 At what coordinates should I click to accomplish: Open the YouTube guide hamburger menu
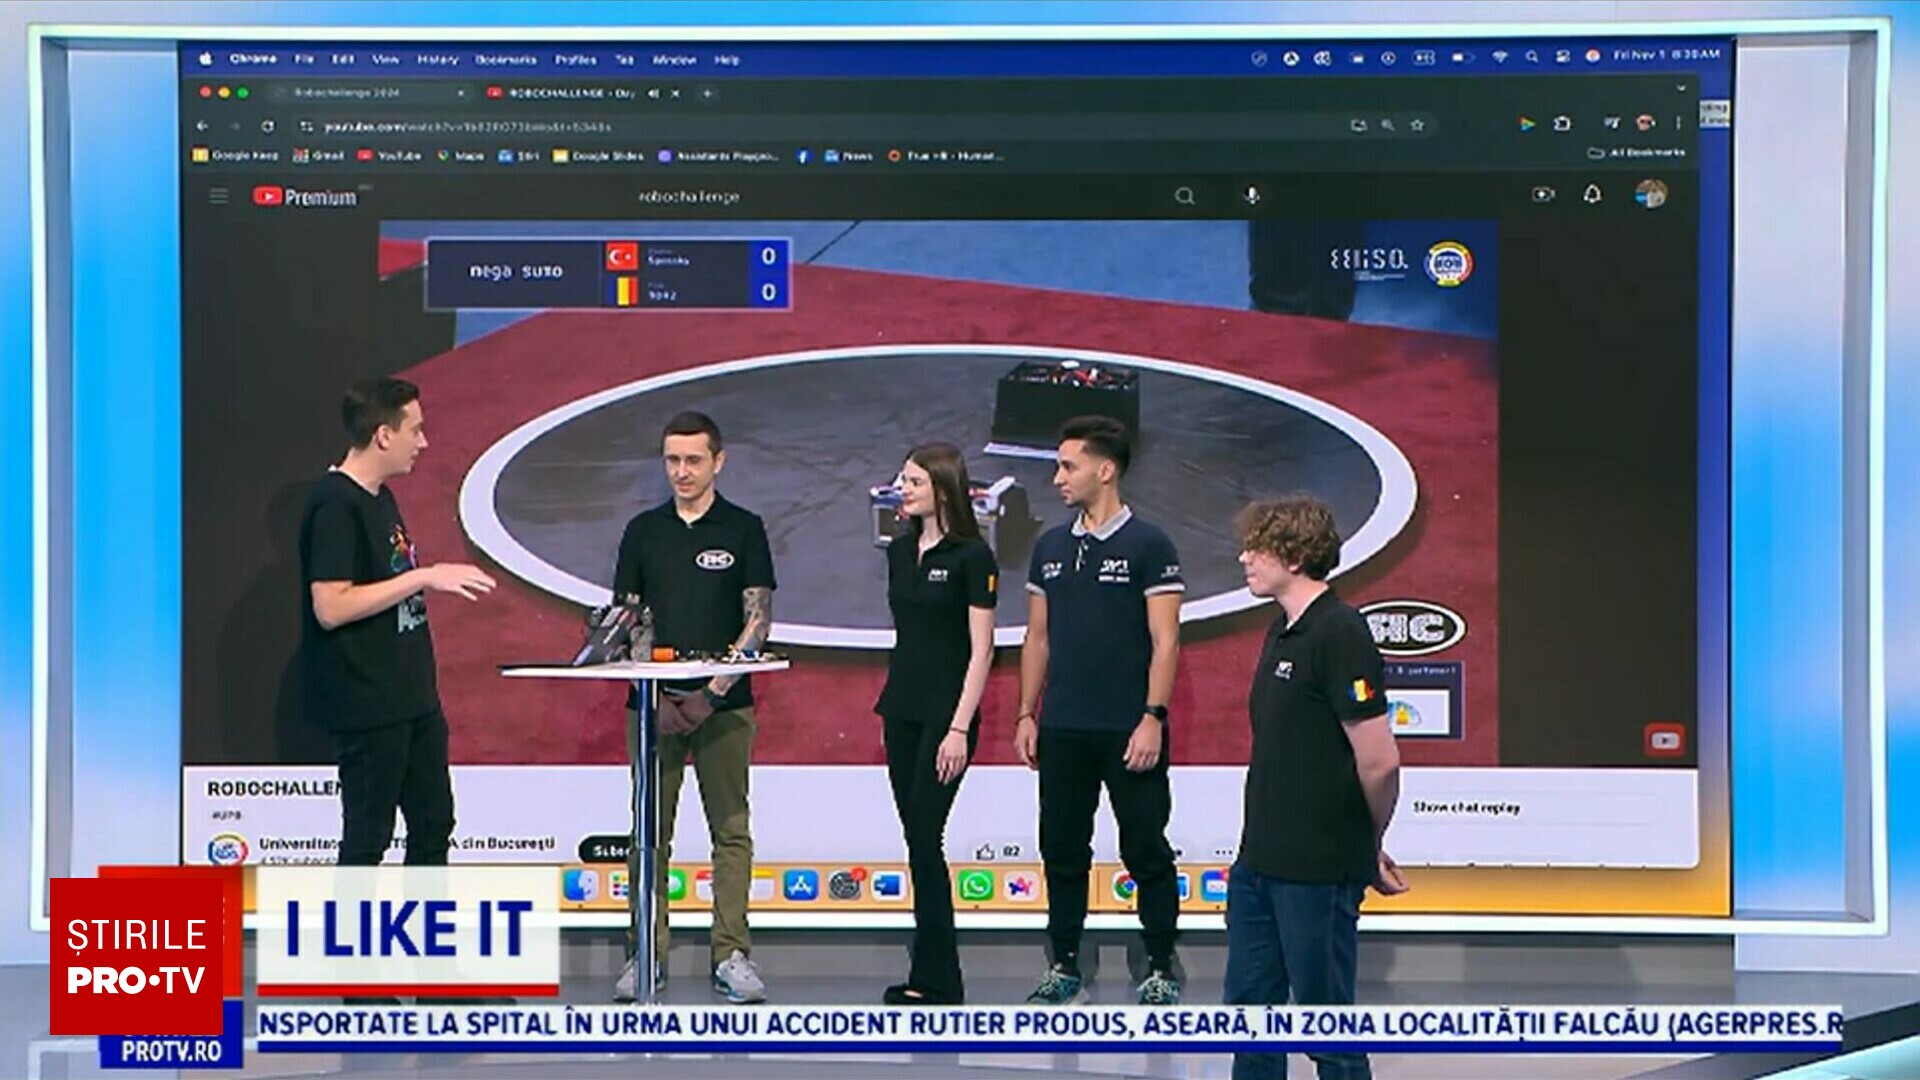(219, 196)
